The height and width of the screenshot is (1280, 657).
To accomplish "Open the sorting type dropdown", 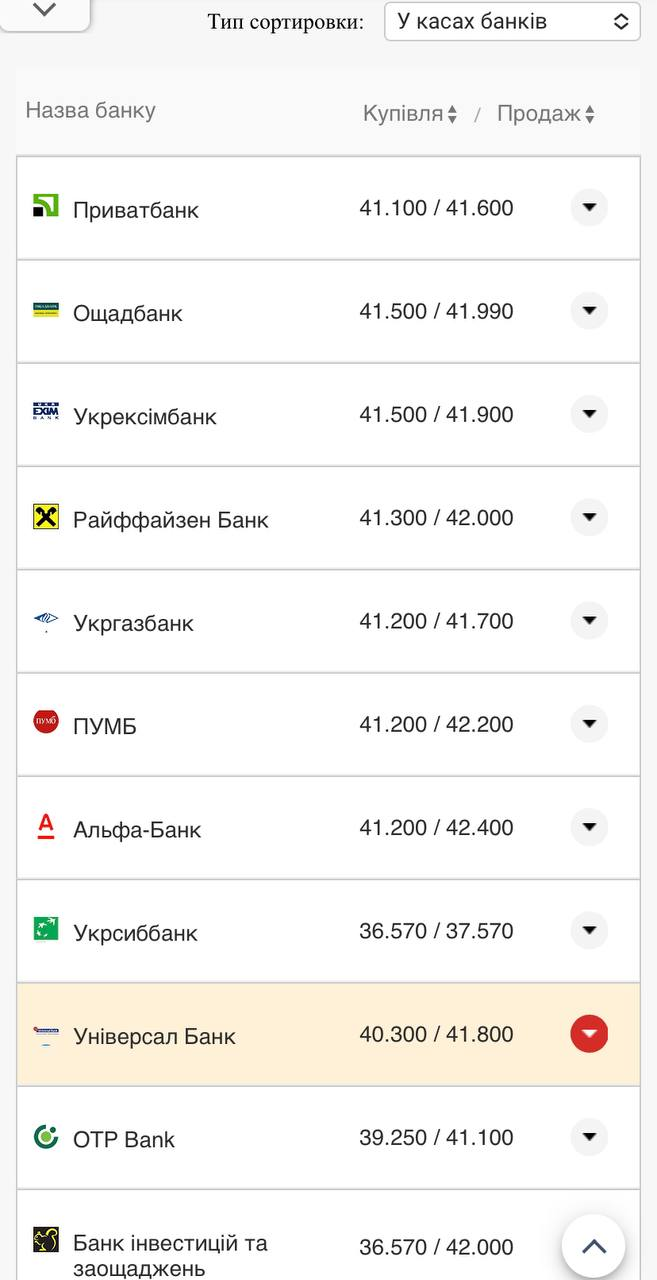I will (512, 21).
